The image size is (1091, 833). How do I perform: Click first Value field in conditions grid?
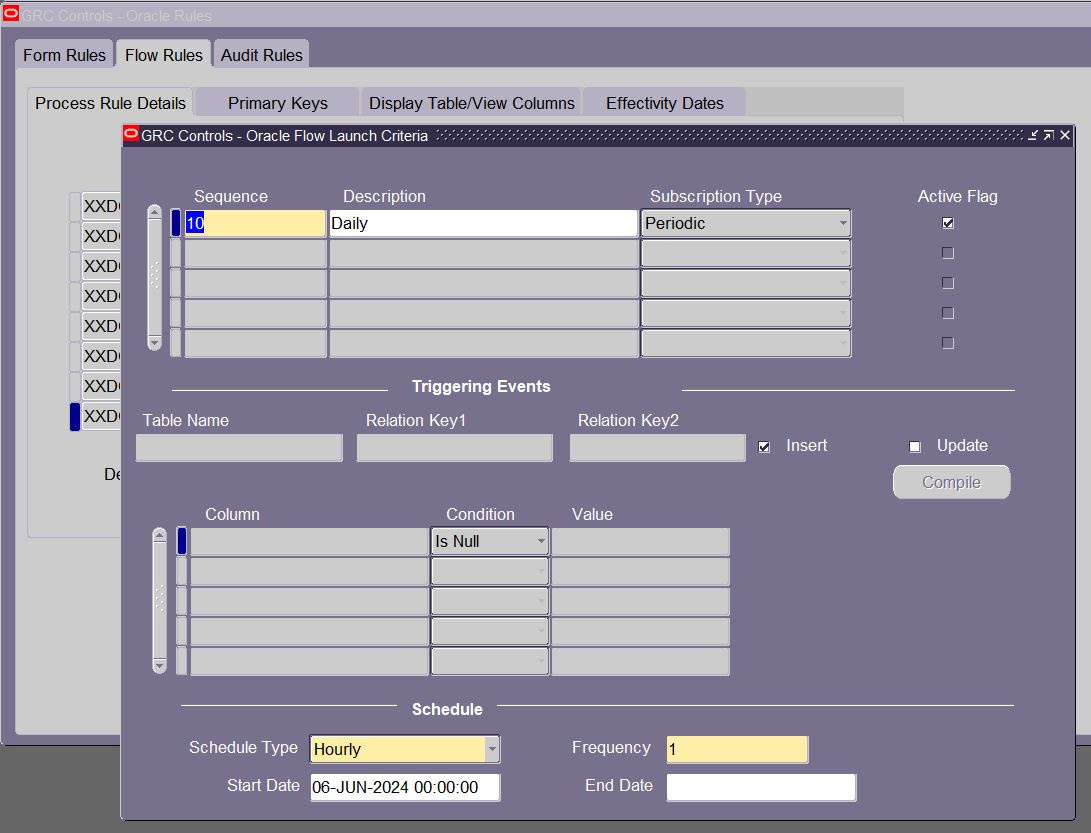coord(640,541)
